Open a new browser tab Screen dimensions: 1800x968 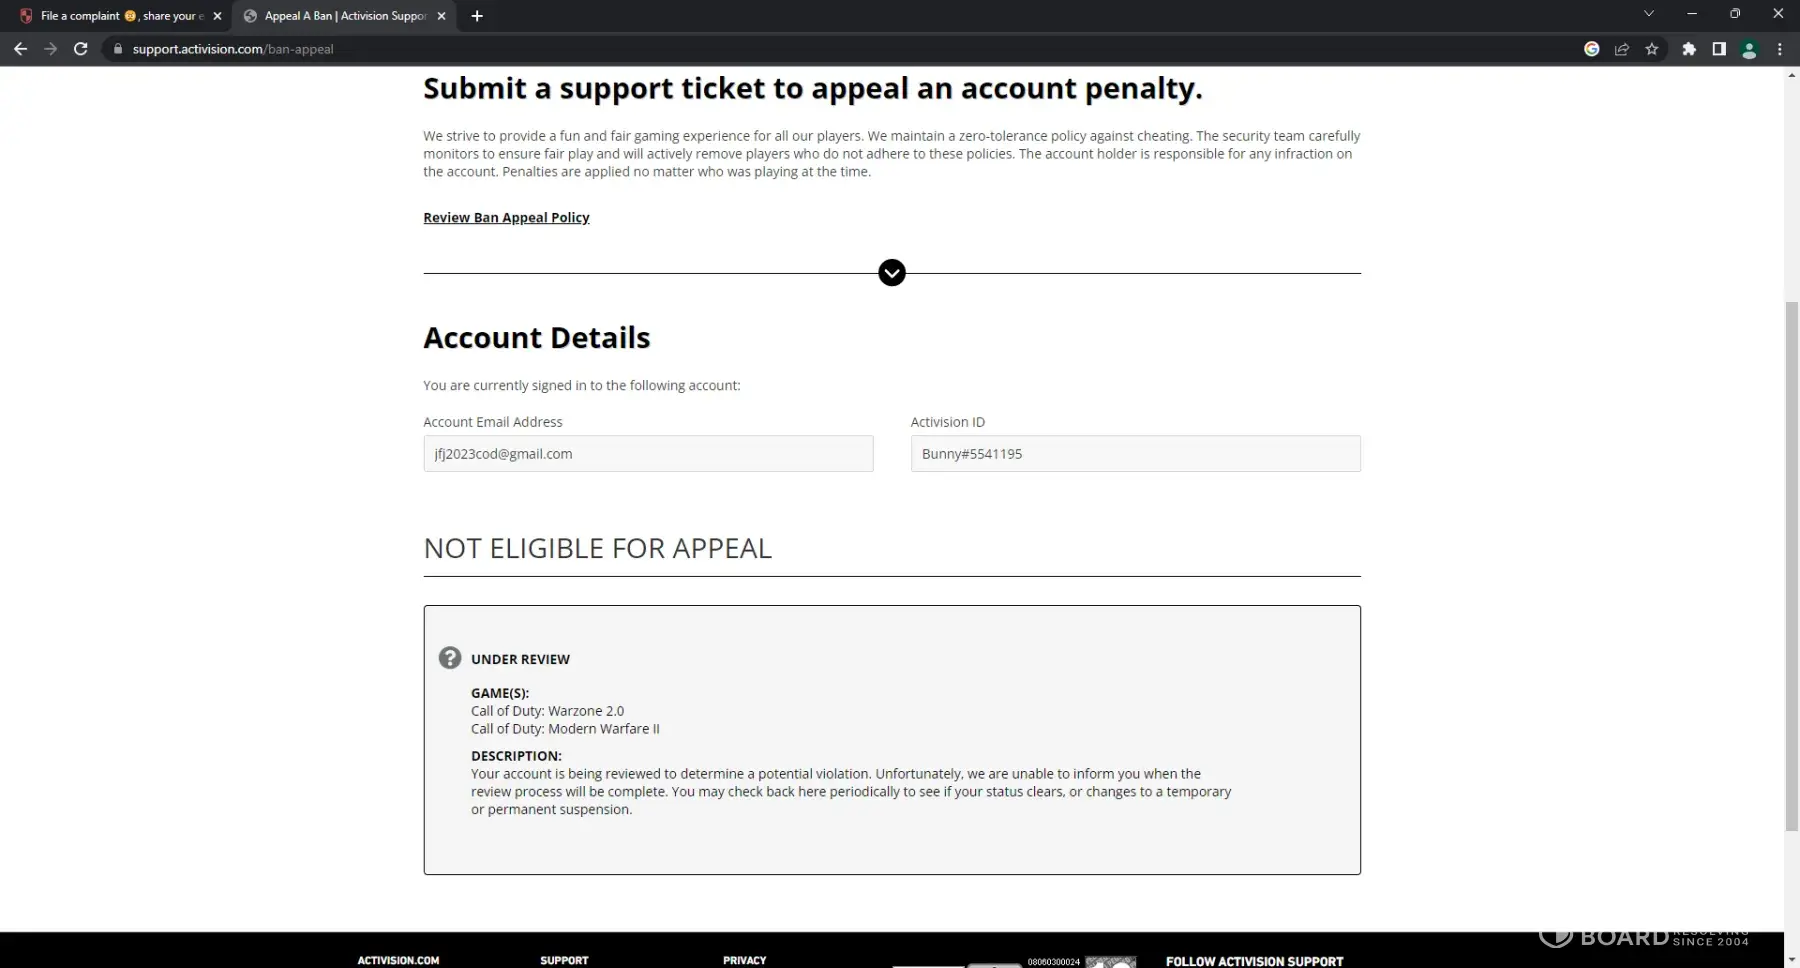477,16
